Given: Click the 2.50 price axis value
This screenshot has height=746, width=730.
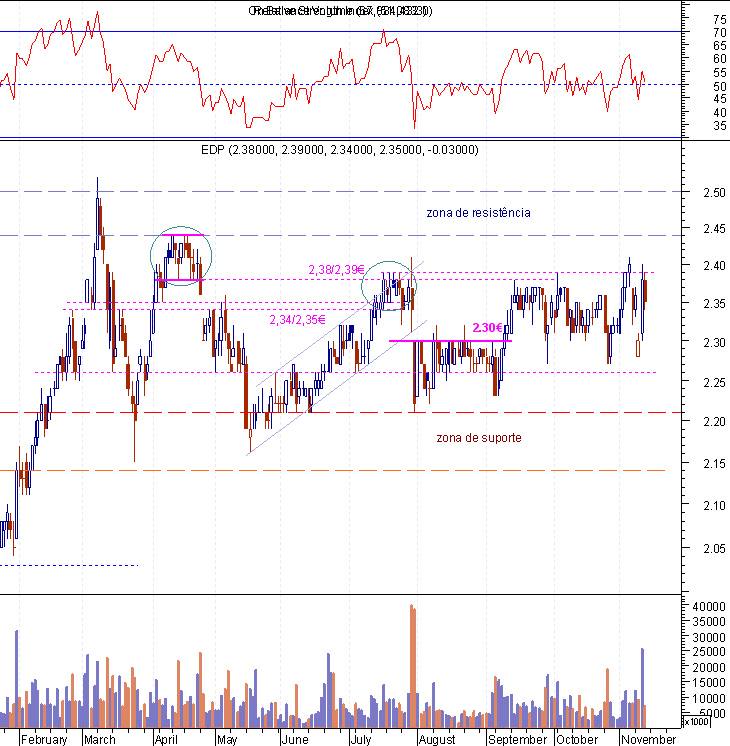Looking at the screenshot, I should point(714,193).
